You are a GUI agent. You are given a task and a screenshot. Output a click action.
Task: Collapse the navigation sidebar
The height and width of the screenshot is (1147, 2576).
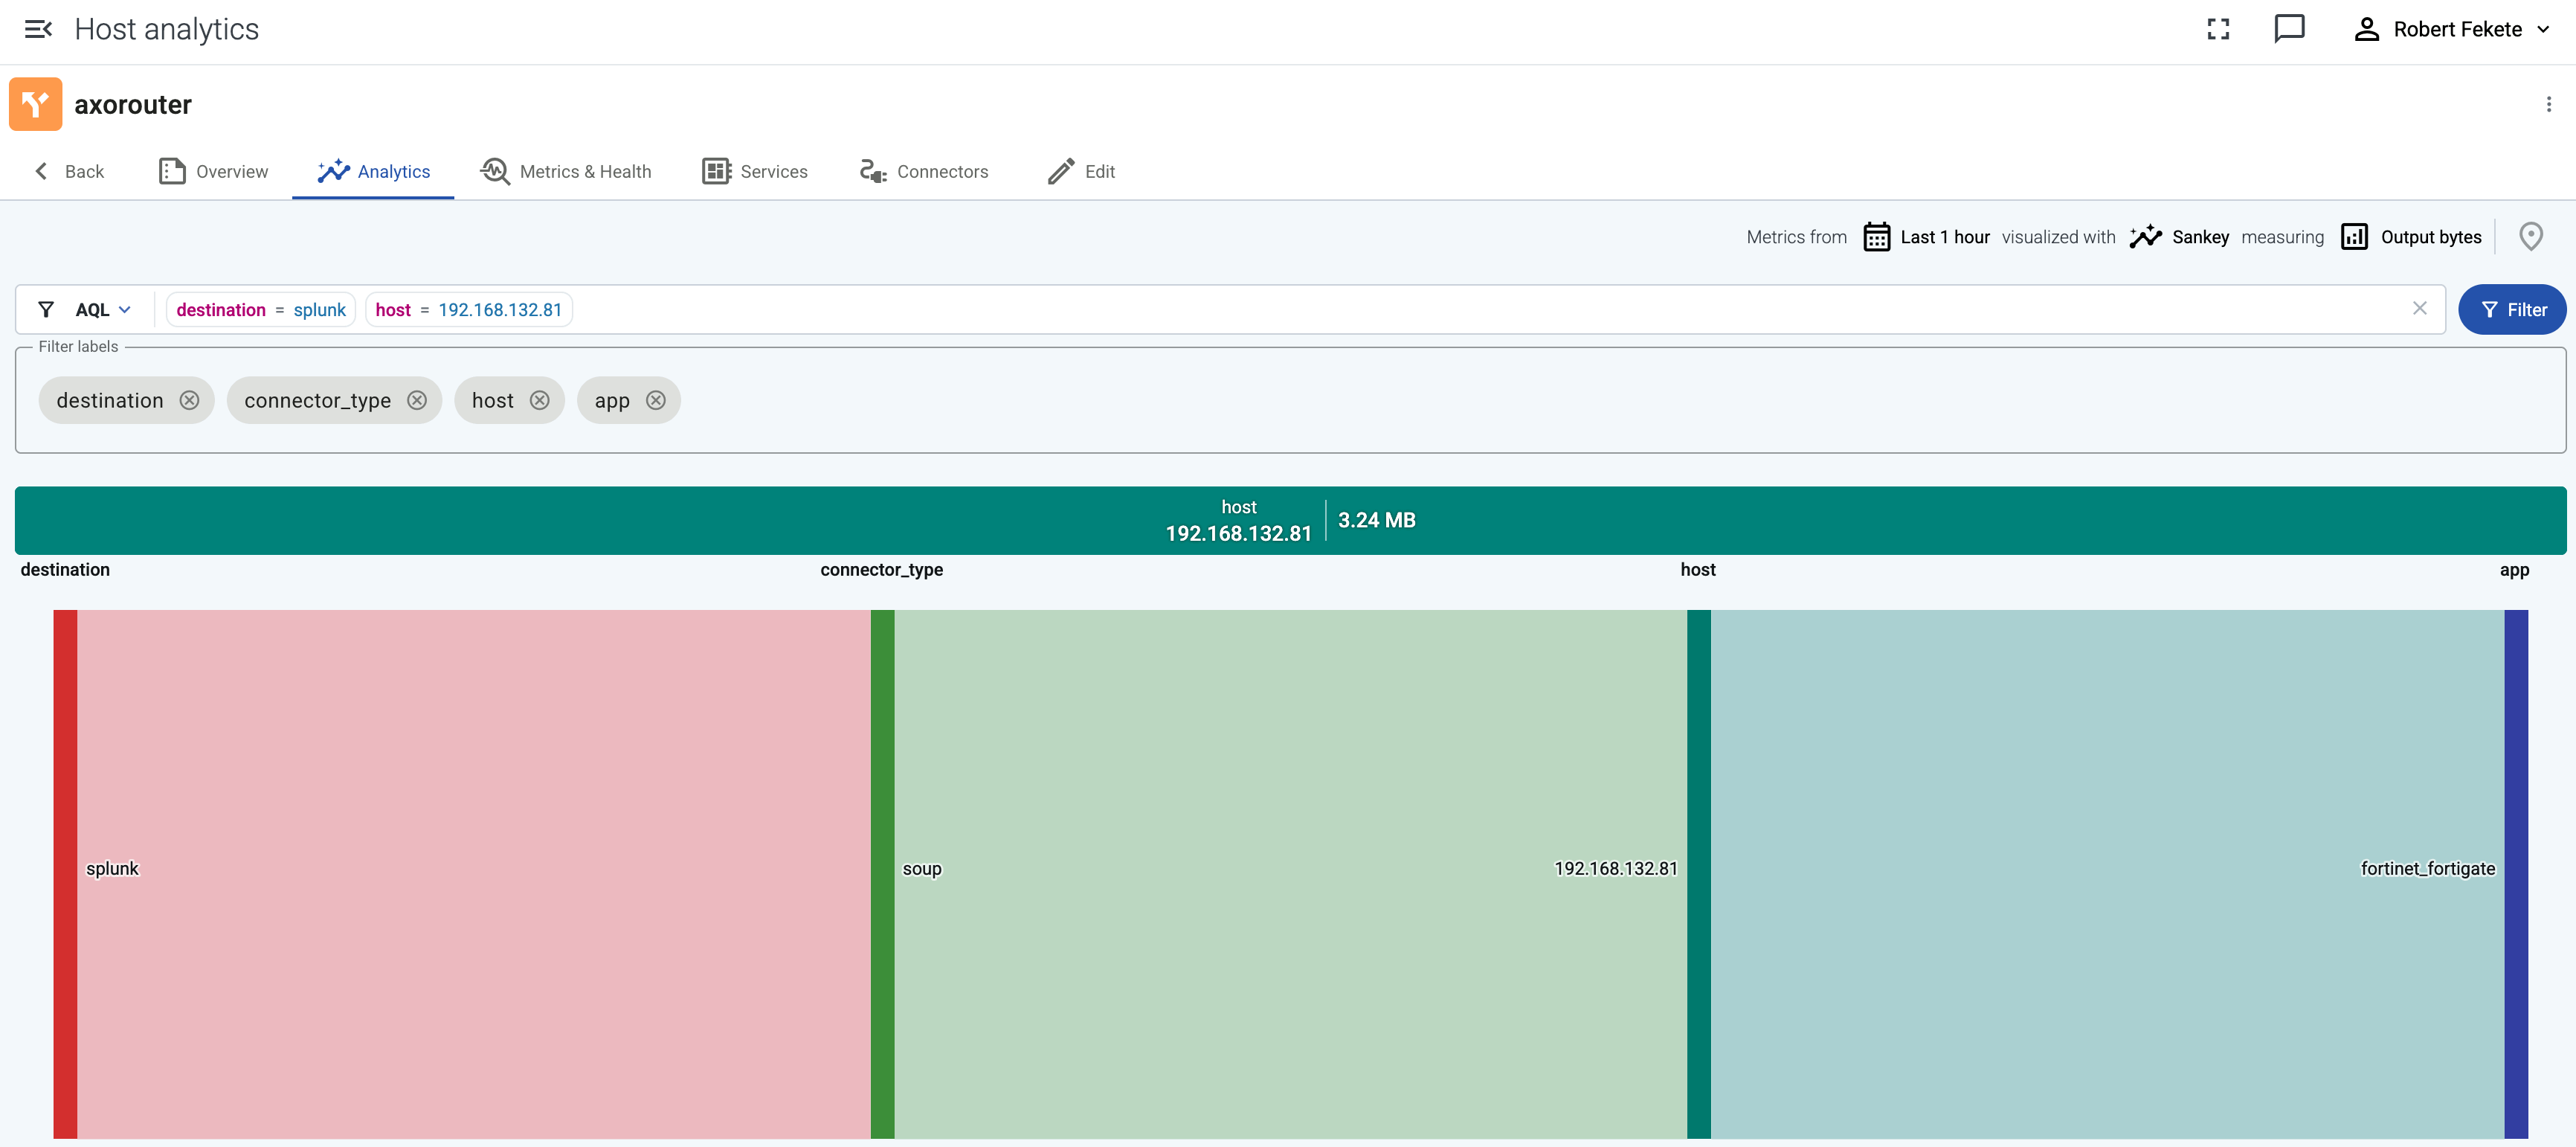click(38, 29)
